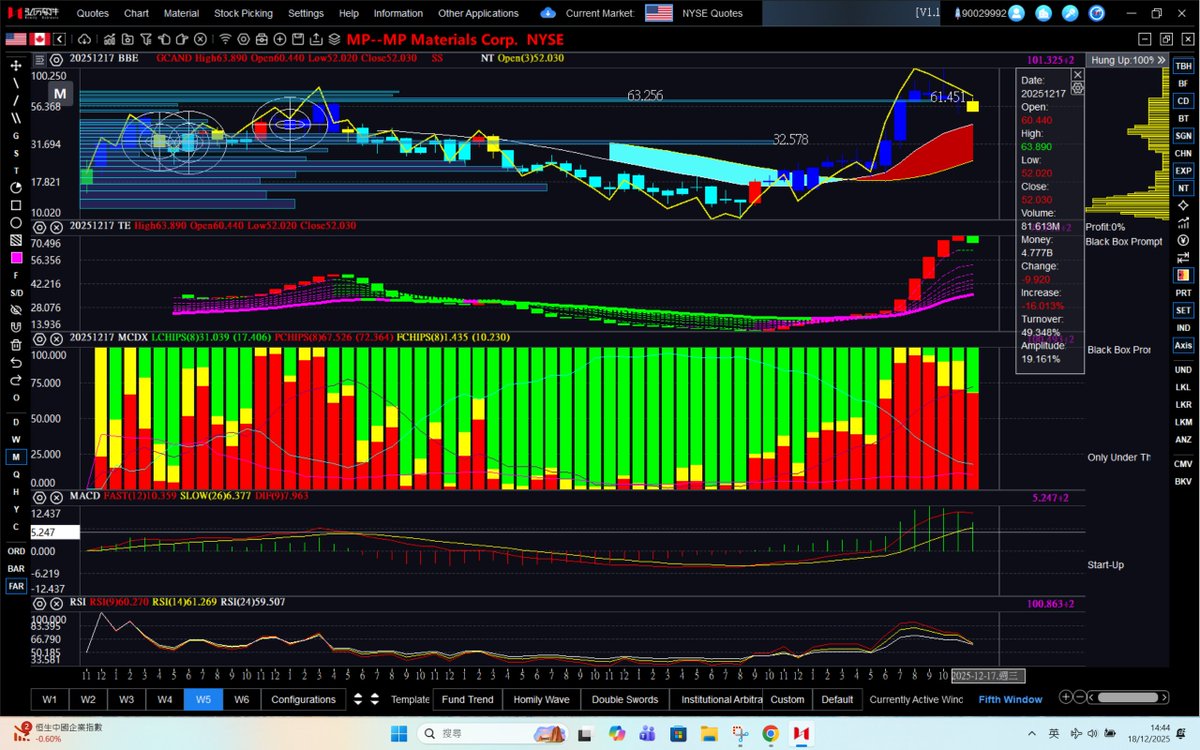Screen dimensions: 1200x750
Task: Open the TE indicator panel settings
Action: pos(41,226)
